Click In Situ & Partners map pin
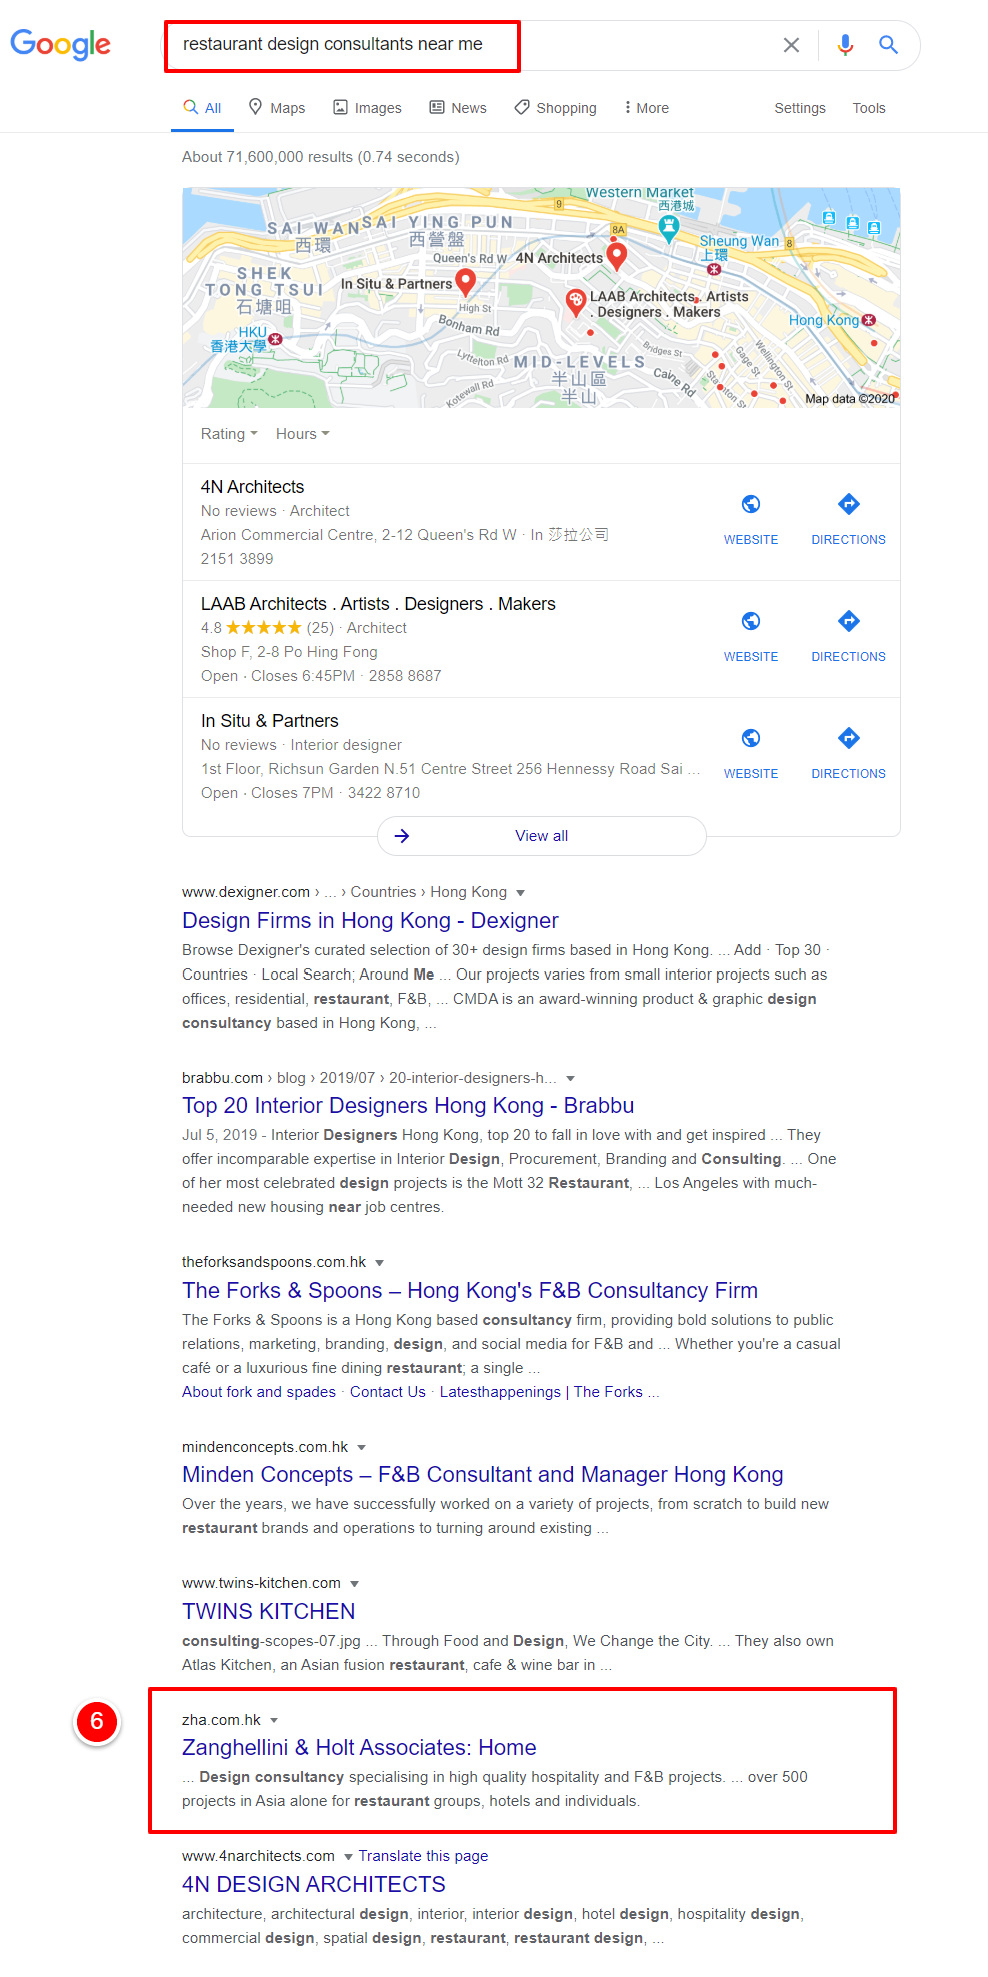The height and width of the screenshot is (1977, 988). pos(465,282)
